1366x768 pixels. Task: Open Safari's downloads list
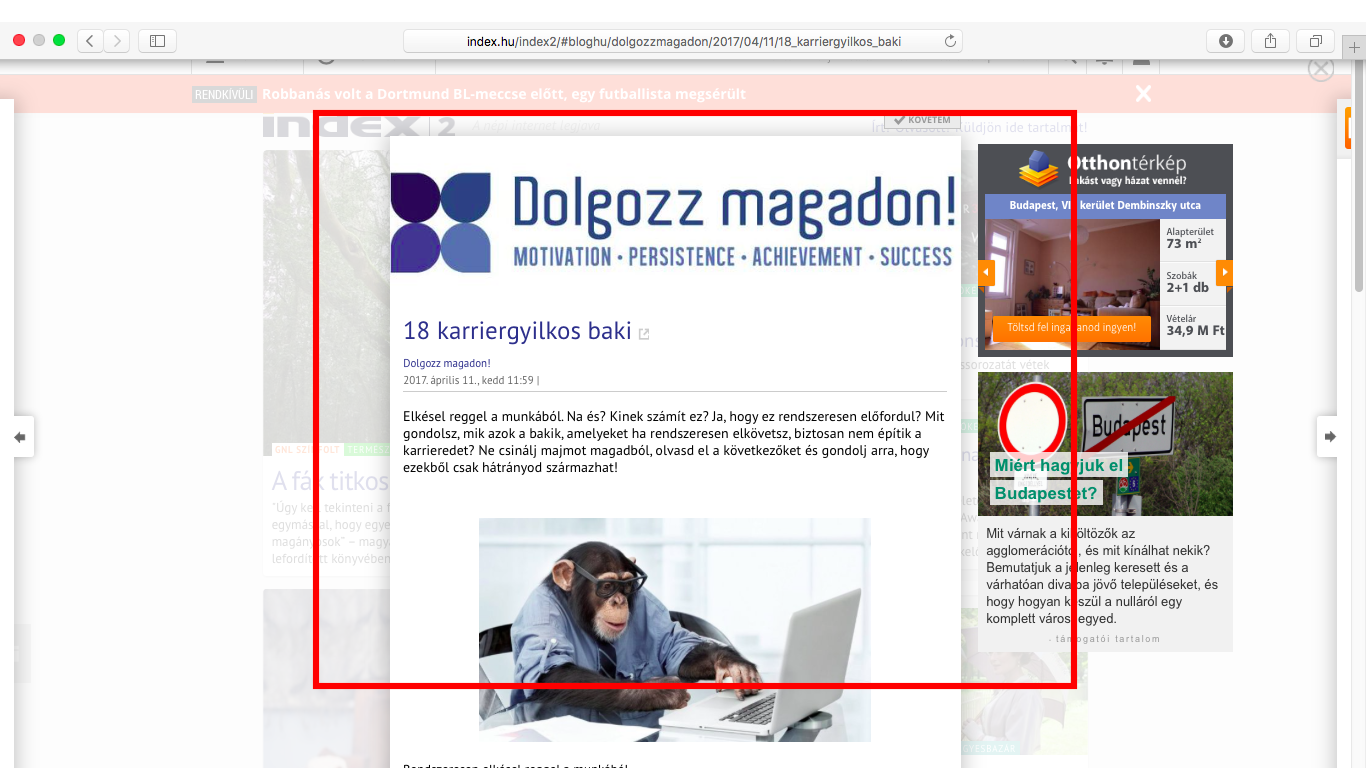pyautogui.click(x=1226, y=41)
